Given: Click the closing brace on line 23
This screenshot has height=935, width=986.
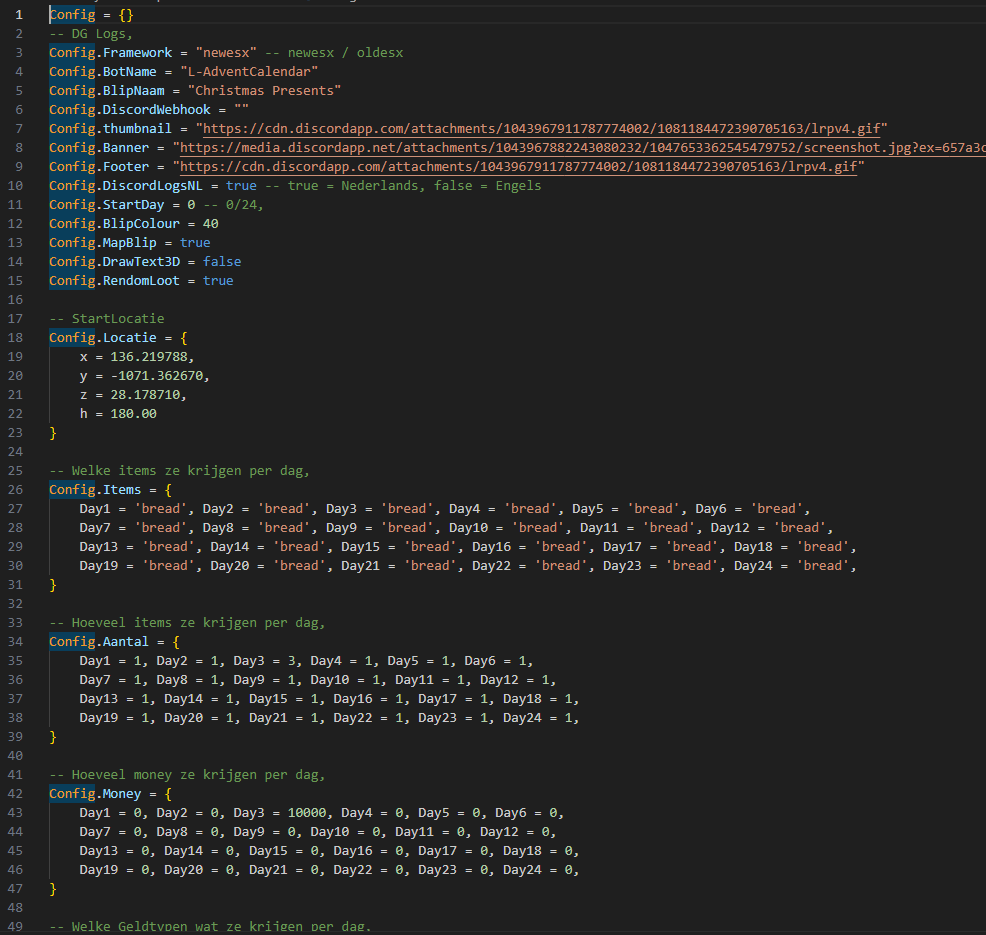Looking at the screenshot, I should [x=53, y=433].
